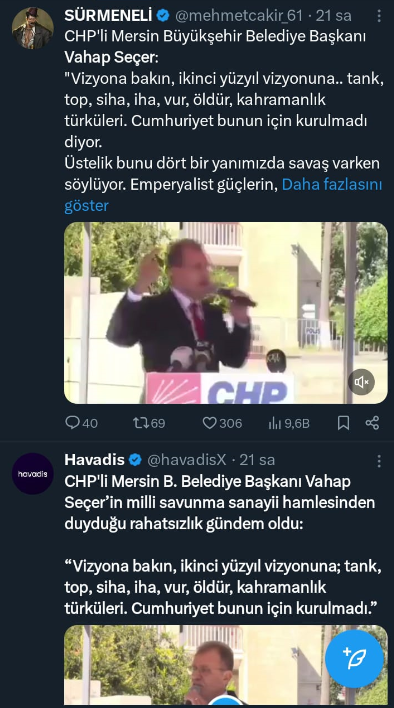Open the @mehmetcakir_61 handle
This screenshot has width=394, height=708.
click(x=238, y=16)
